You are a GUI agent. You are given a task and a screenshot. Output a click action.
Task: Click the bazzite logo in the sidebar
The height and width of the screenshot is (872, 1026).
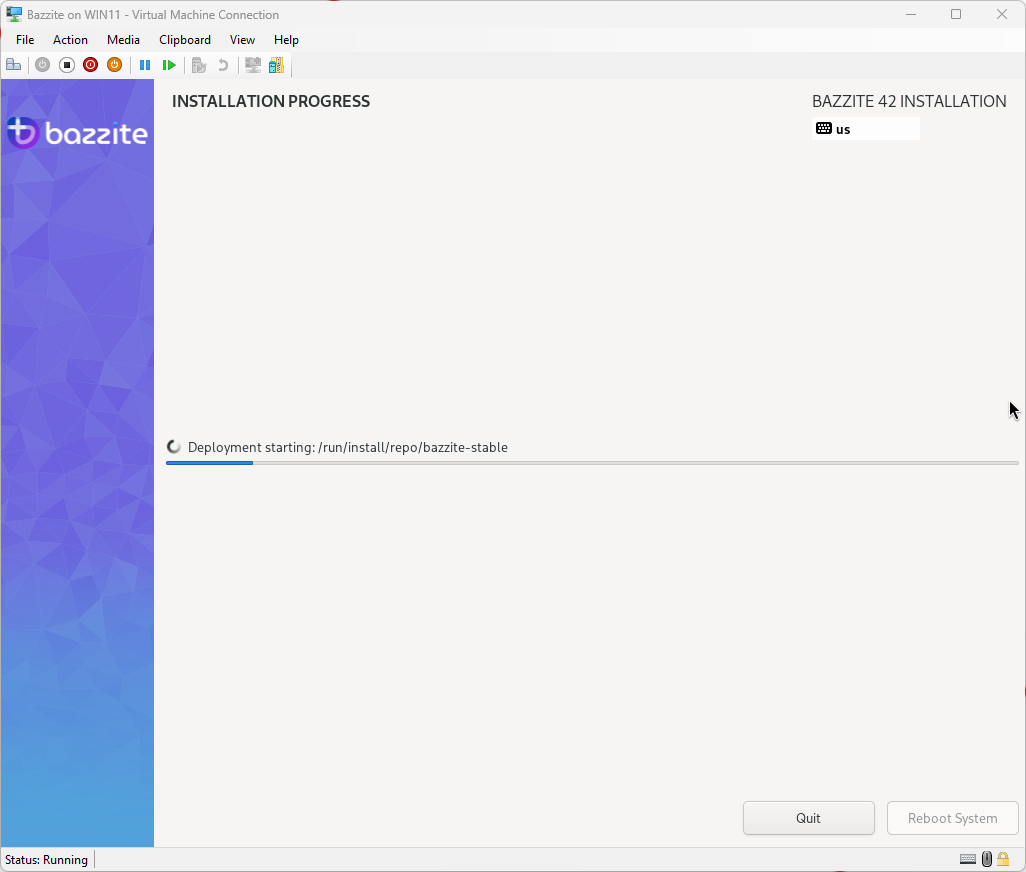tap(77, 133)
